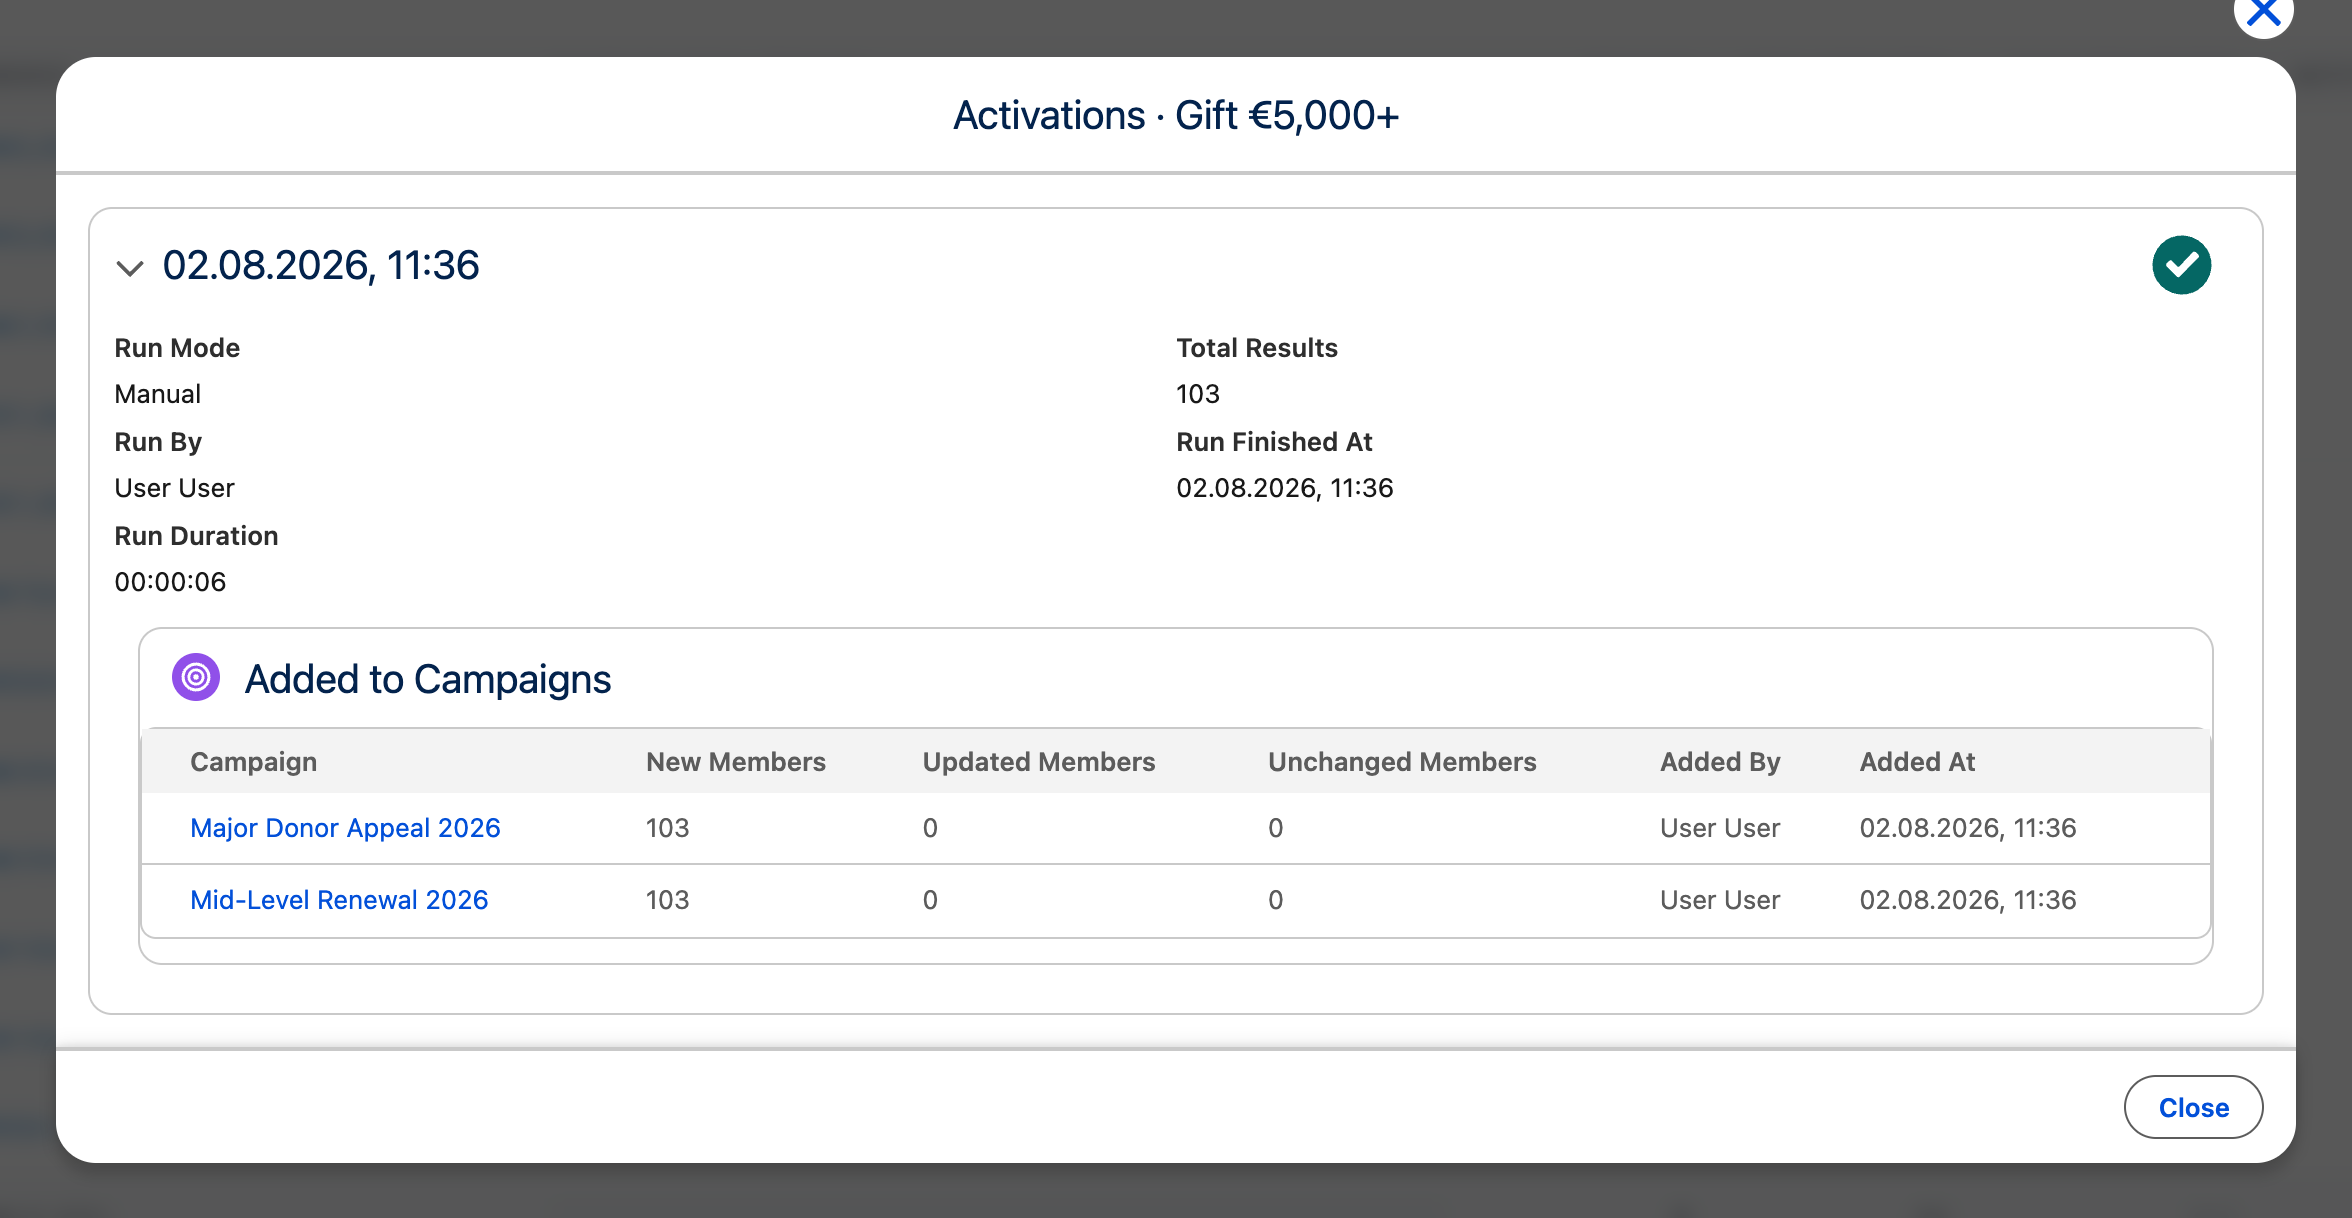Viewport: 2352px width, 1218px height.
Task: Close the modal with the X icon
Action: [2263, 13]
